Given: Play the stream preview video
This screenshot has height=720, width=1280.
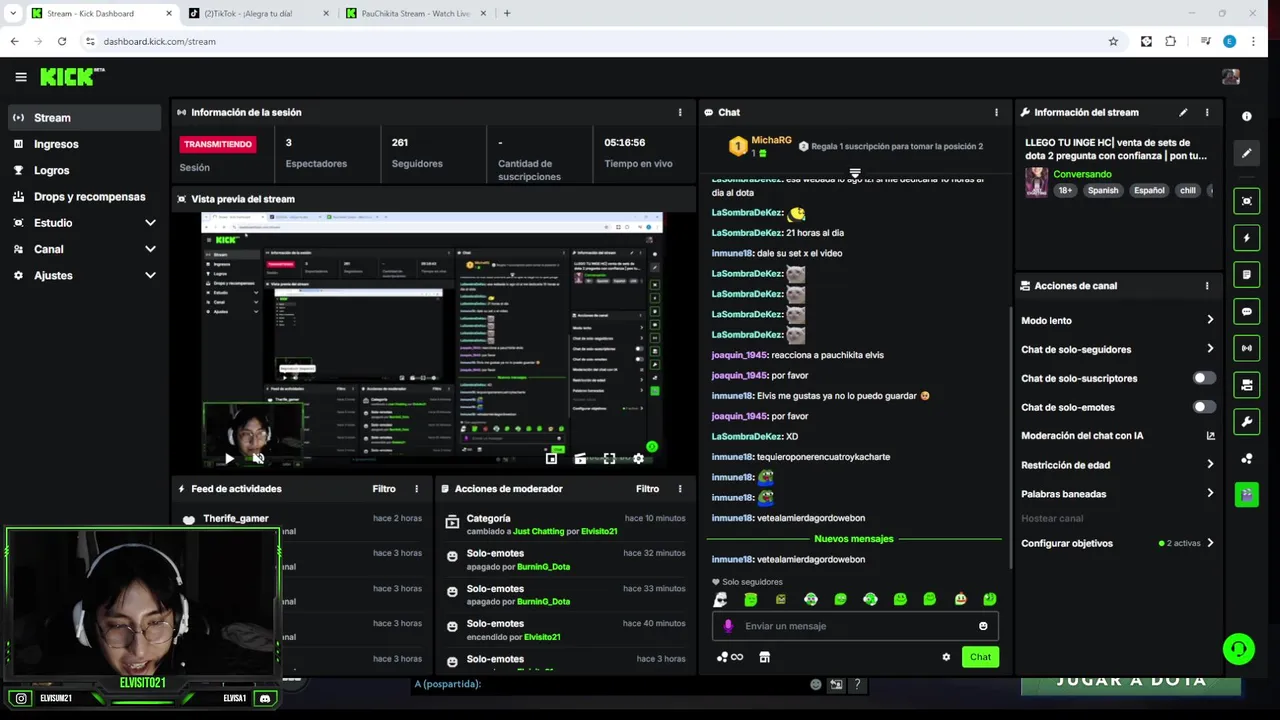Looking at the screenshot, I should 229,459.
